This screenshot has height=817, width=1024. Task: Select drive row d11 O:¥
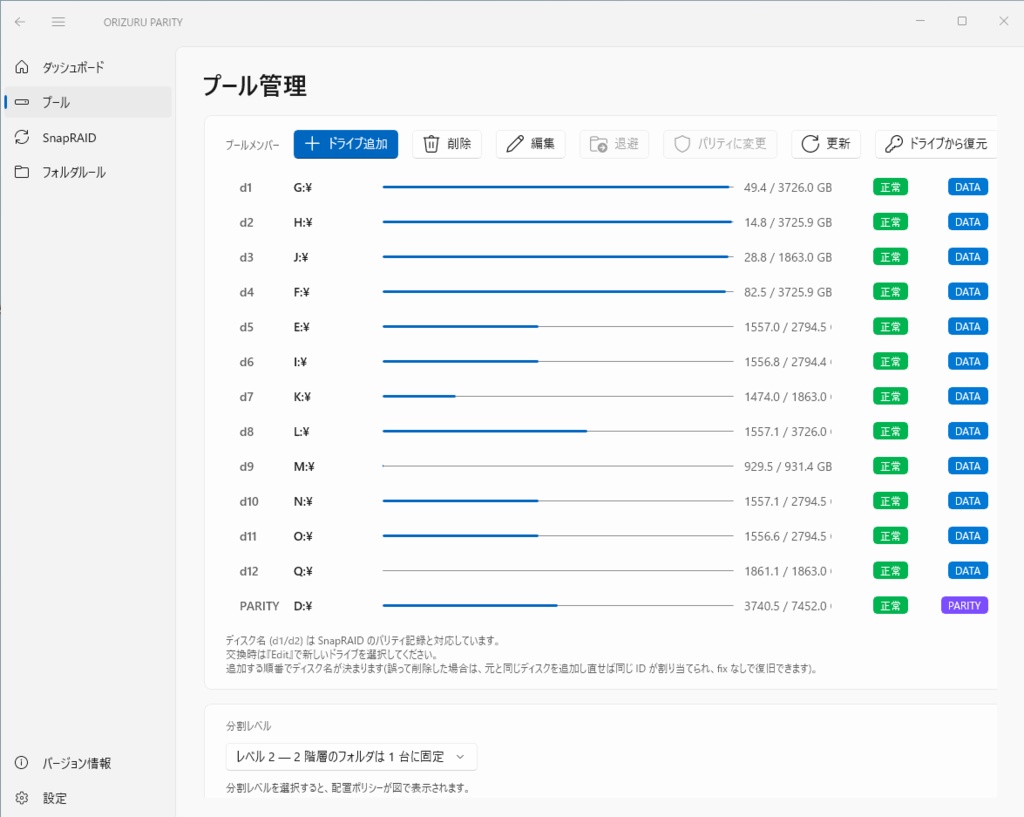click(x=611, y=536)
